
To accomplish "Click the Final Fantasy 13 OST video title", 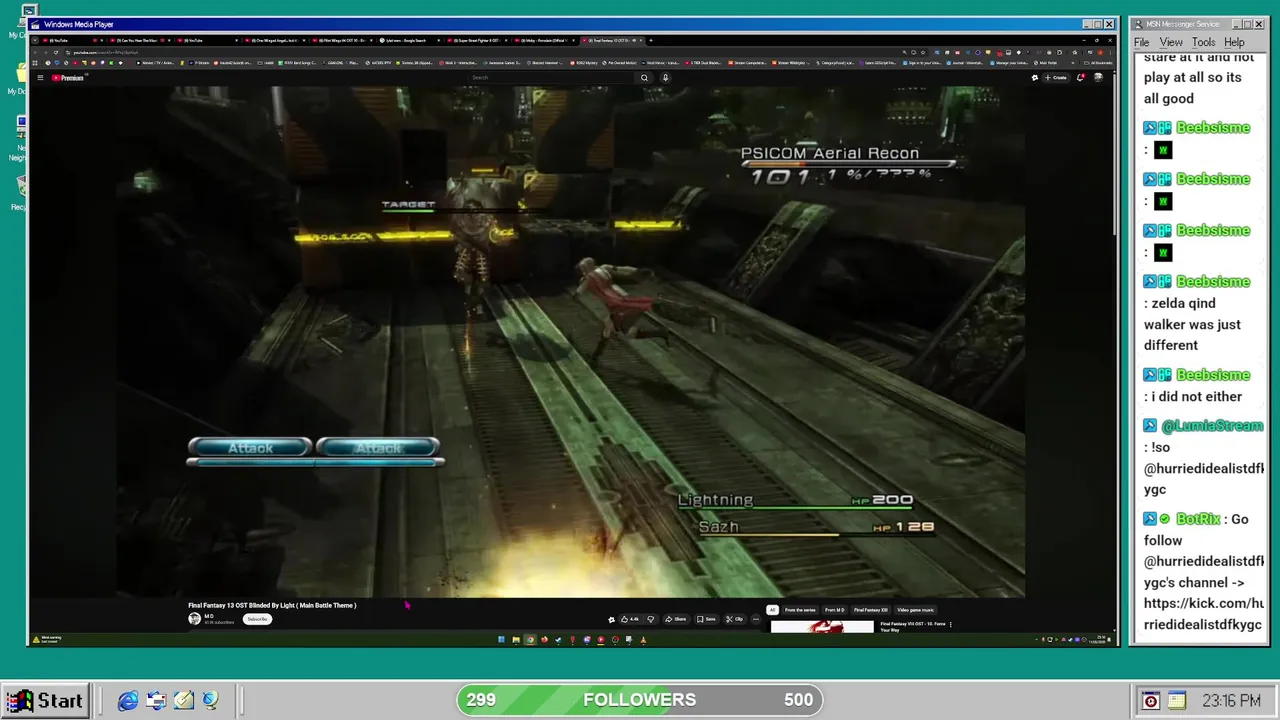I will 272,605.
